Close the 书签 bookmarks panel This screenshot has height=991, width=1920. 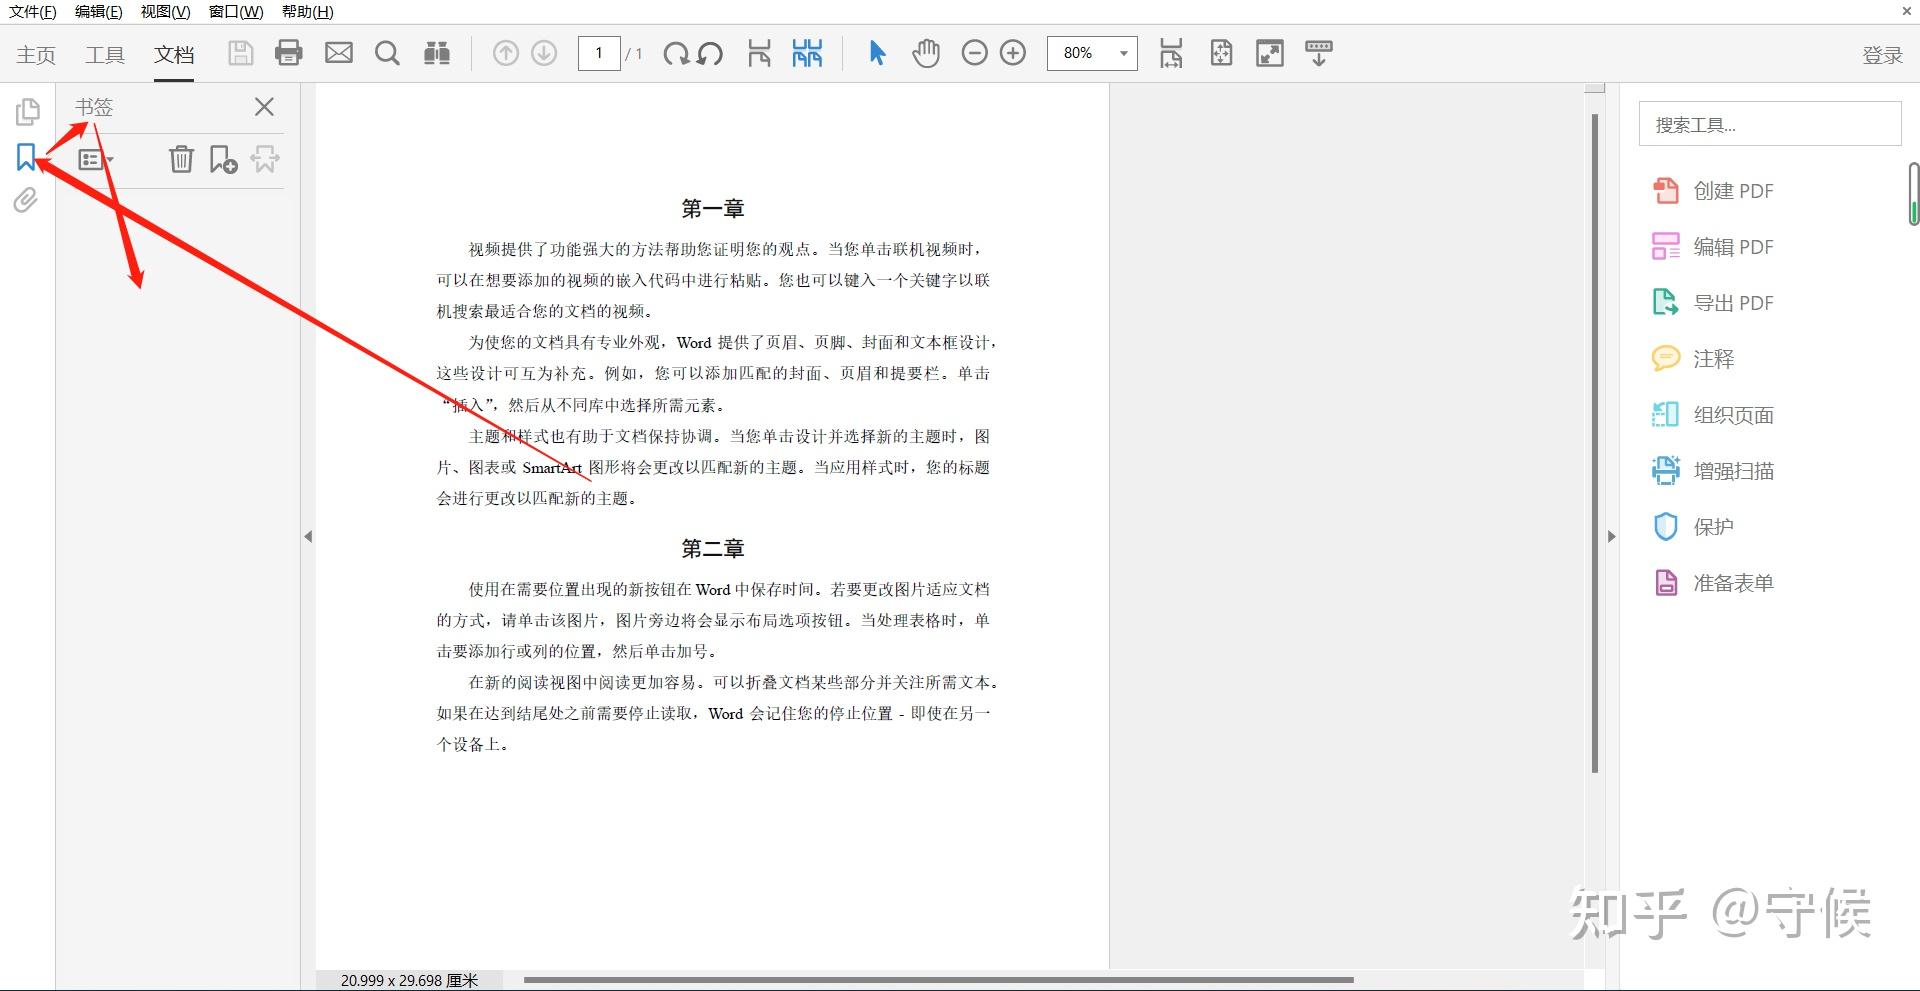pos(264,107)
